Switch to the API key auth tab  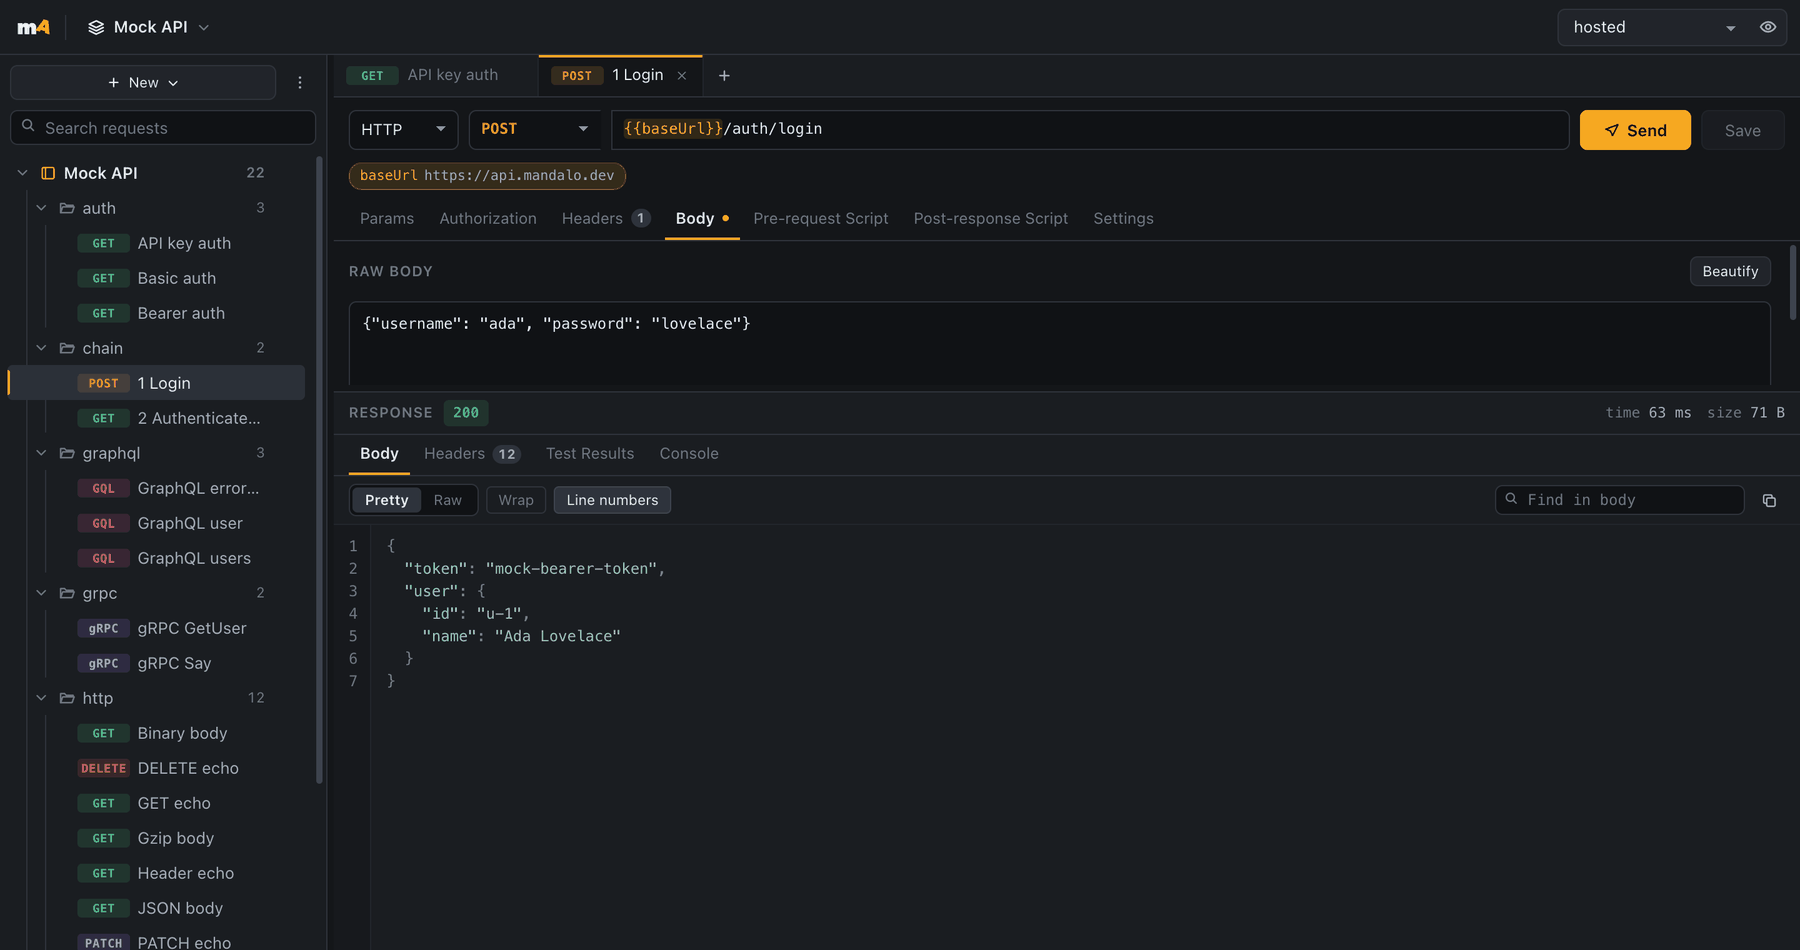point(436,75)
